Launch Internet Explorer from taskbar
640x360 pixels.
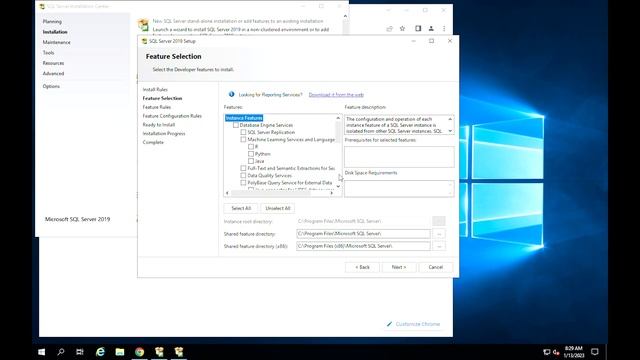click(x=100, y=352)
